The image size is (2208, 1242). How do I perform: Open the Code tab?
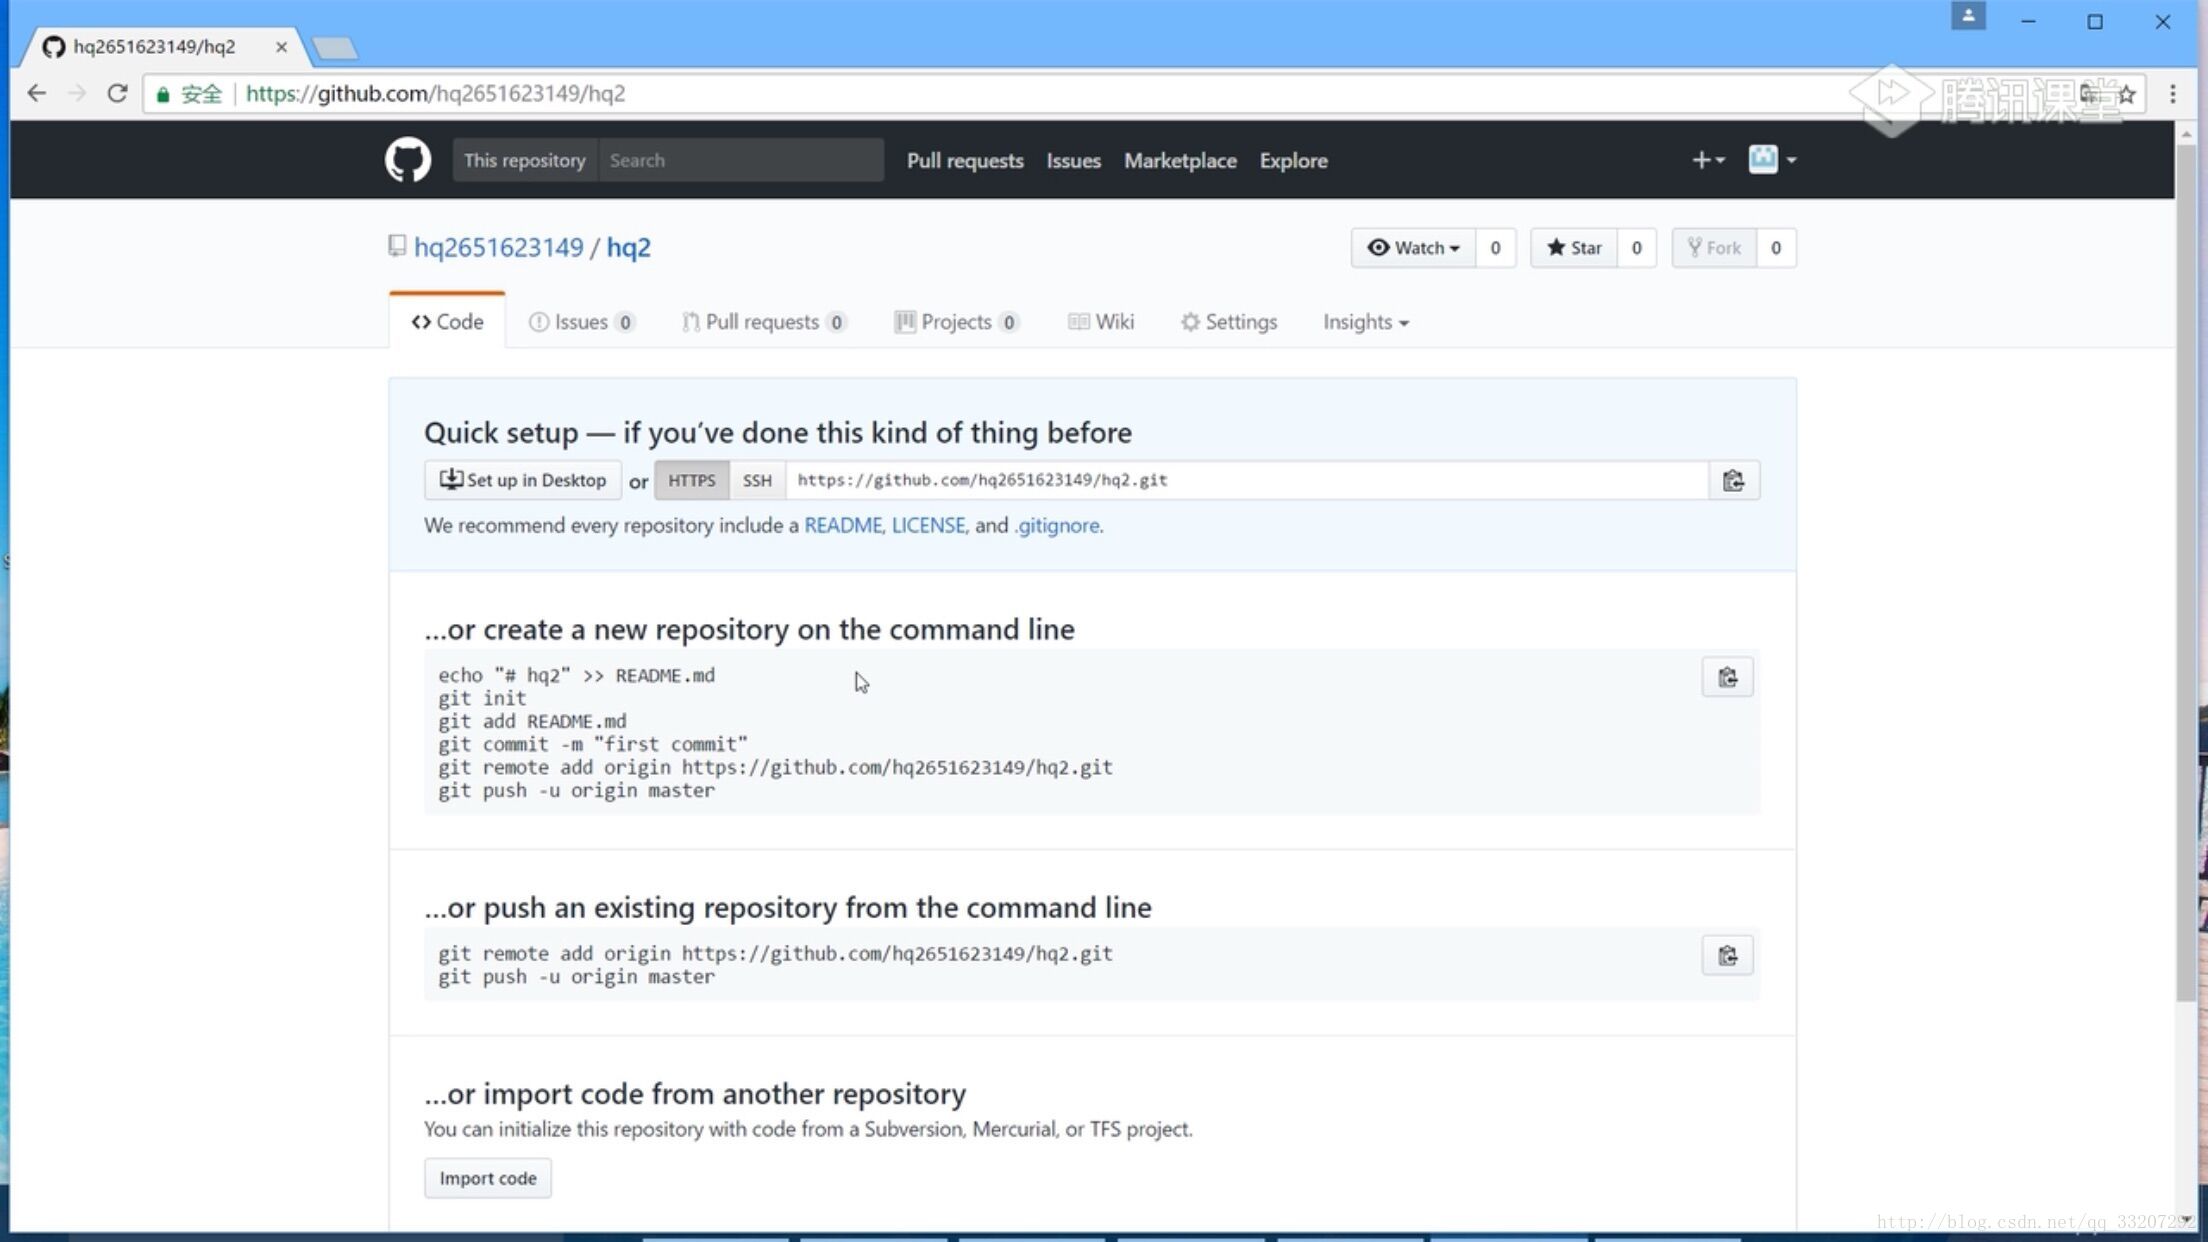coord(447,322)
